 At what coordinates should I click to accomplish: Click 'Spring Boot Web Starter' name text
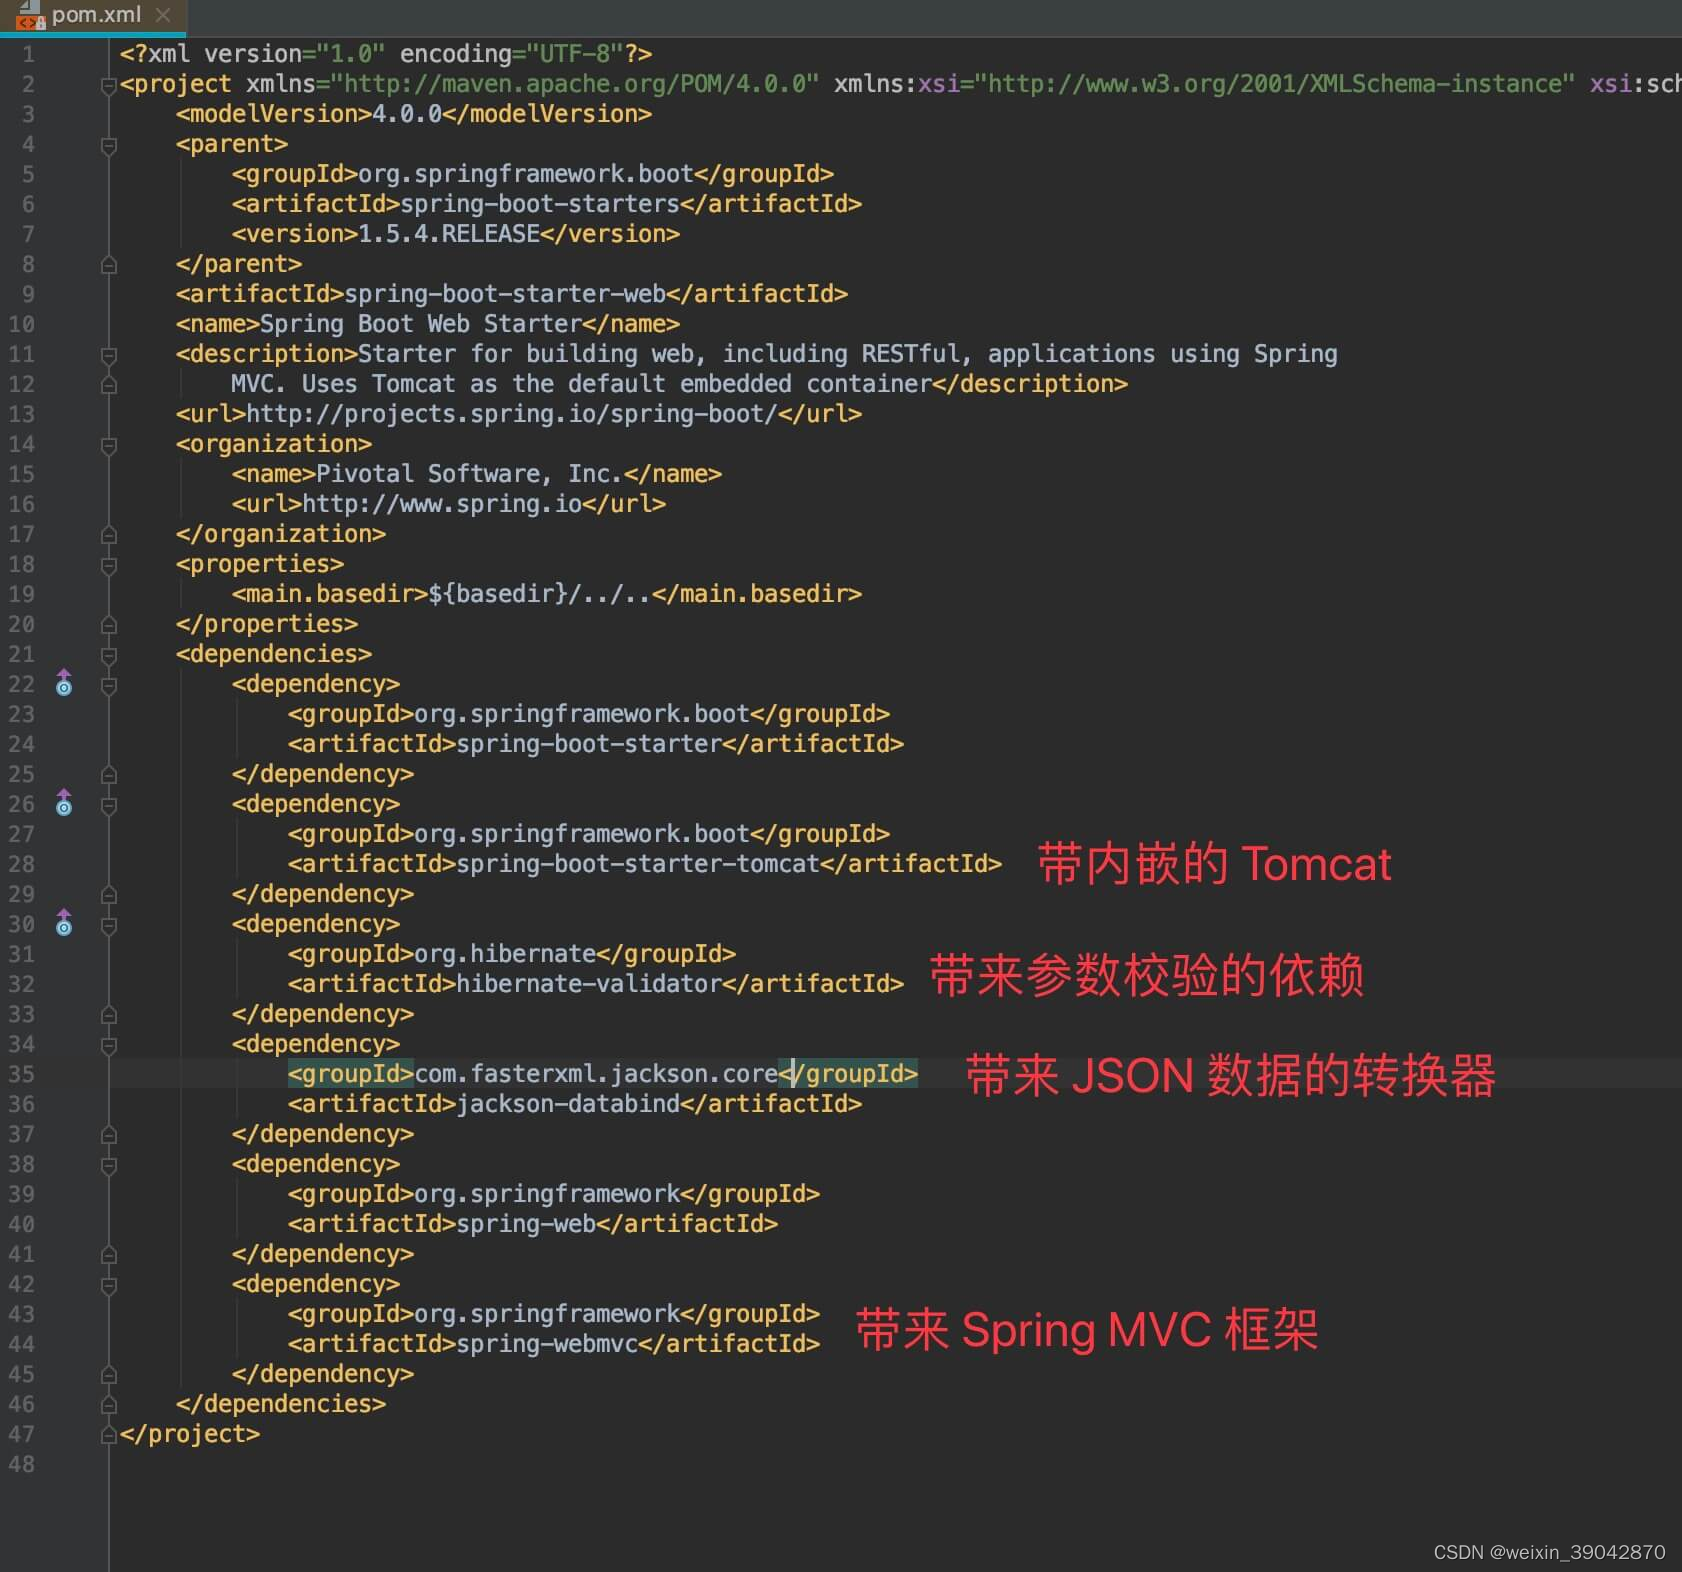coord(421,324)
